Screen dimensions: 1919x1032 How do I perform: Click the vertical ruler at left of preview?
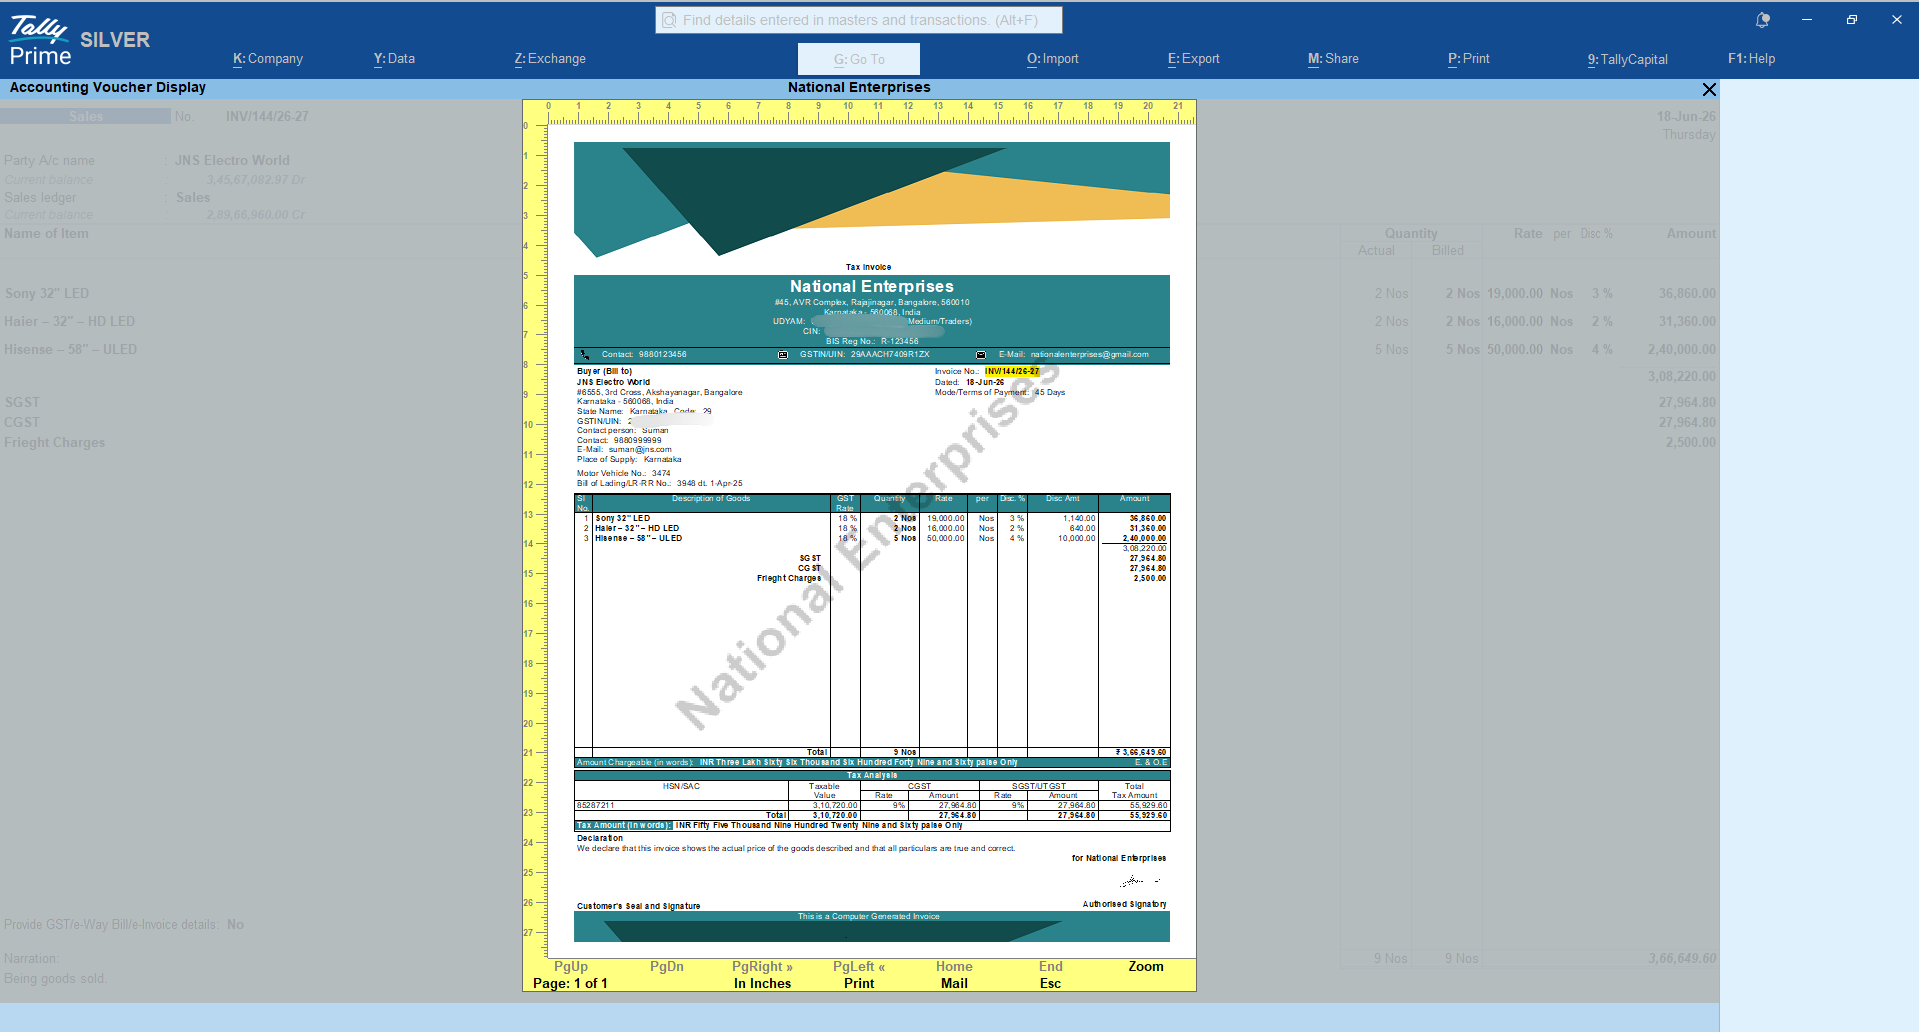click(x=535, y=542)
